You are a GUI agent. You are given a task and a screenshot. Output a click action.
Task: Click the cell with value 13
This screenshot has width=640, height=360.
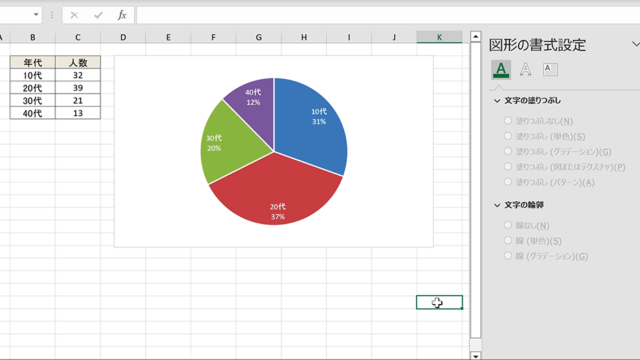78,113
